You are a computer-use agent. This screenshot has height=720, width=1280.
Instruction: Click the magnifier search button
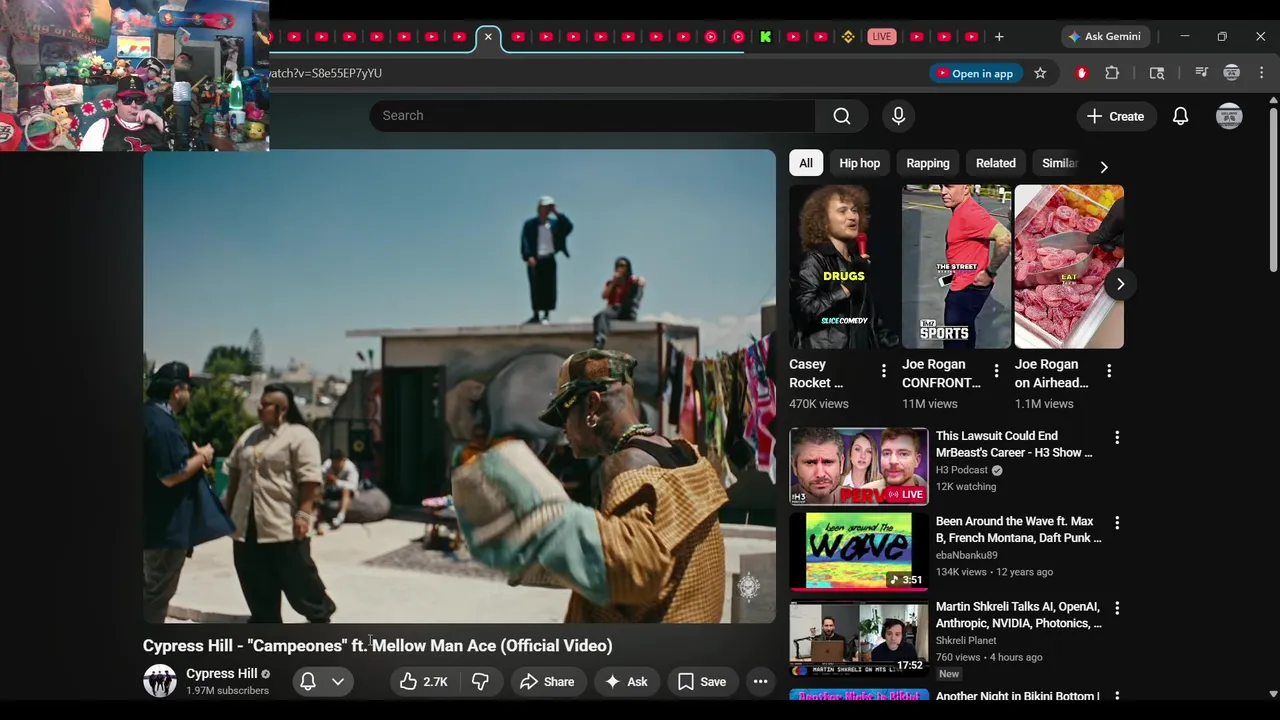click(842, 116)
